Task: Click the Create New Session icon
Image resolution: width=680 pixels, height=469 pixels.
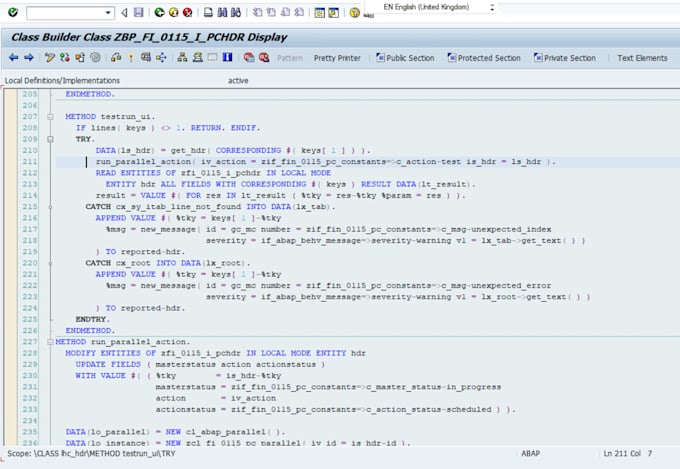Action: [x=320, y=13]
